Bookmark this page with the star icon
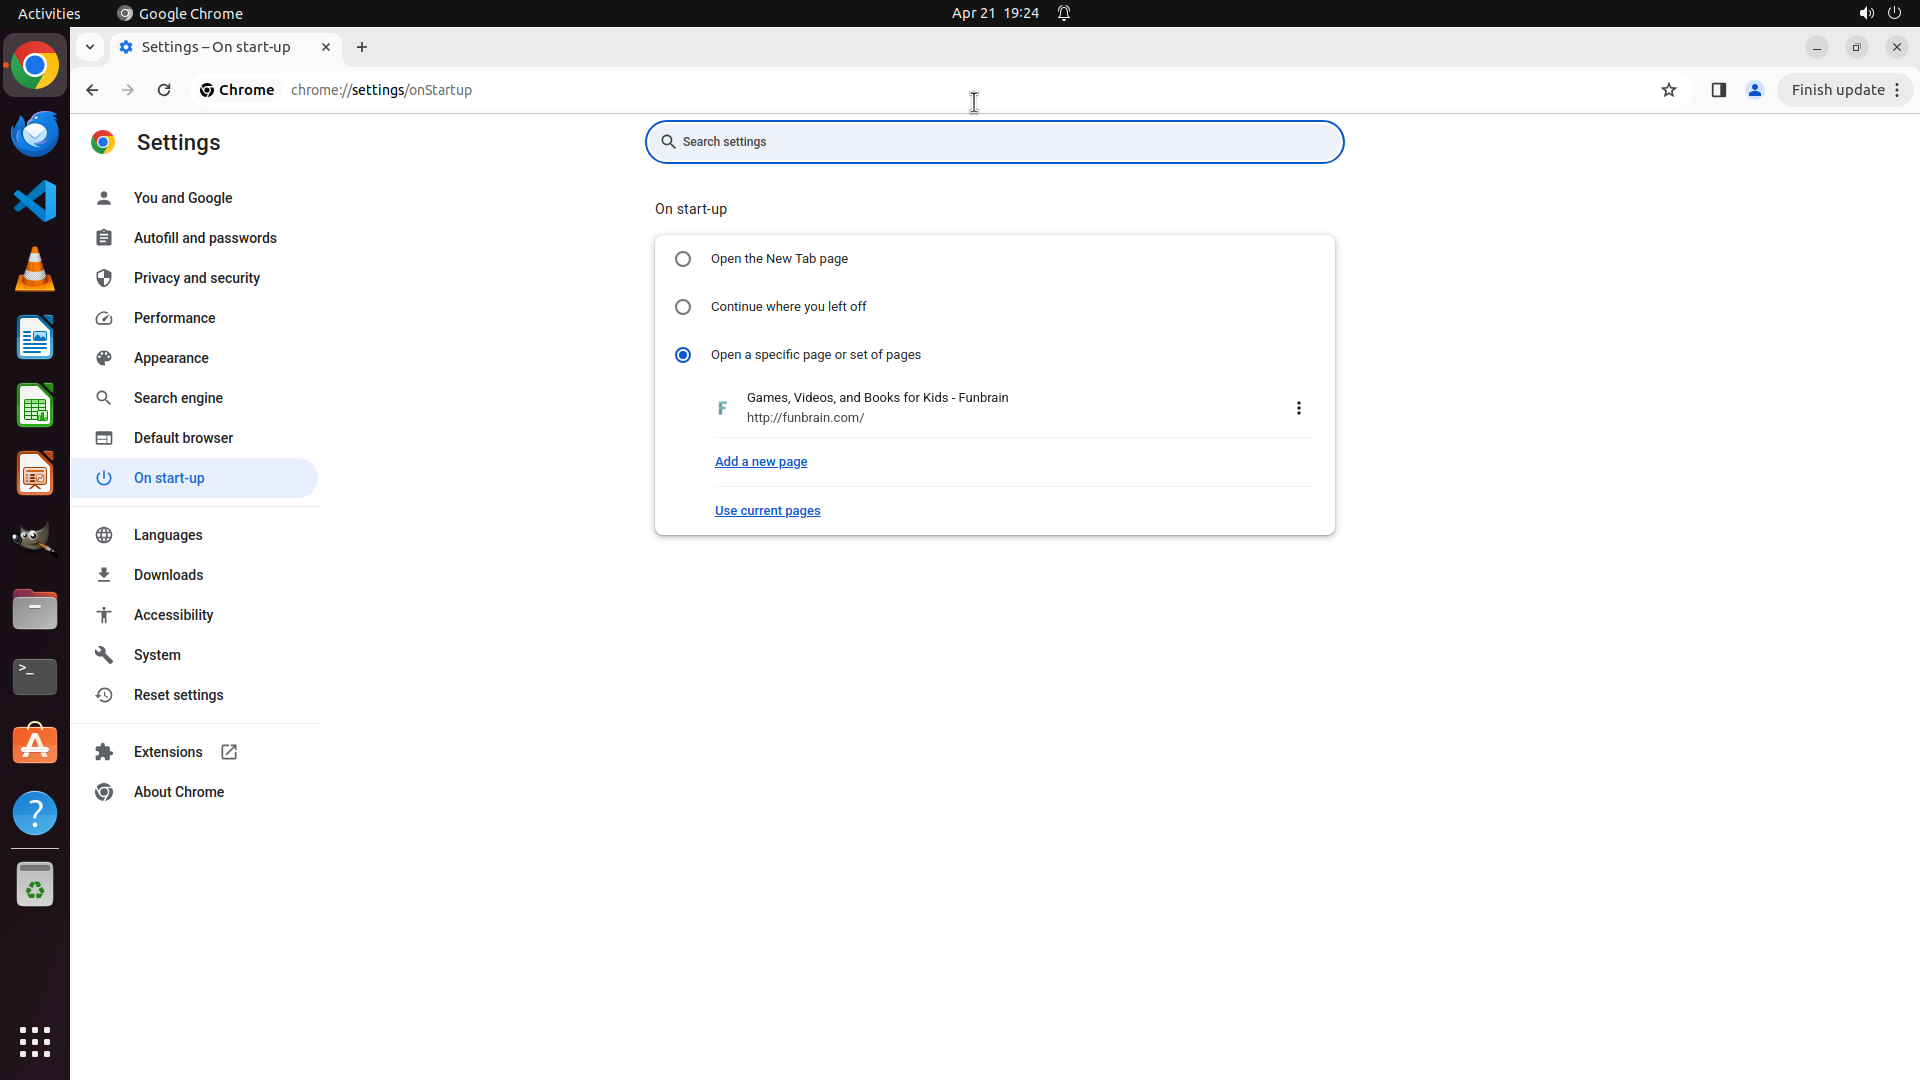This screenshot has width=1920, height=1080. click(1668, 90)
